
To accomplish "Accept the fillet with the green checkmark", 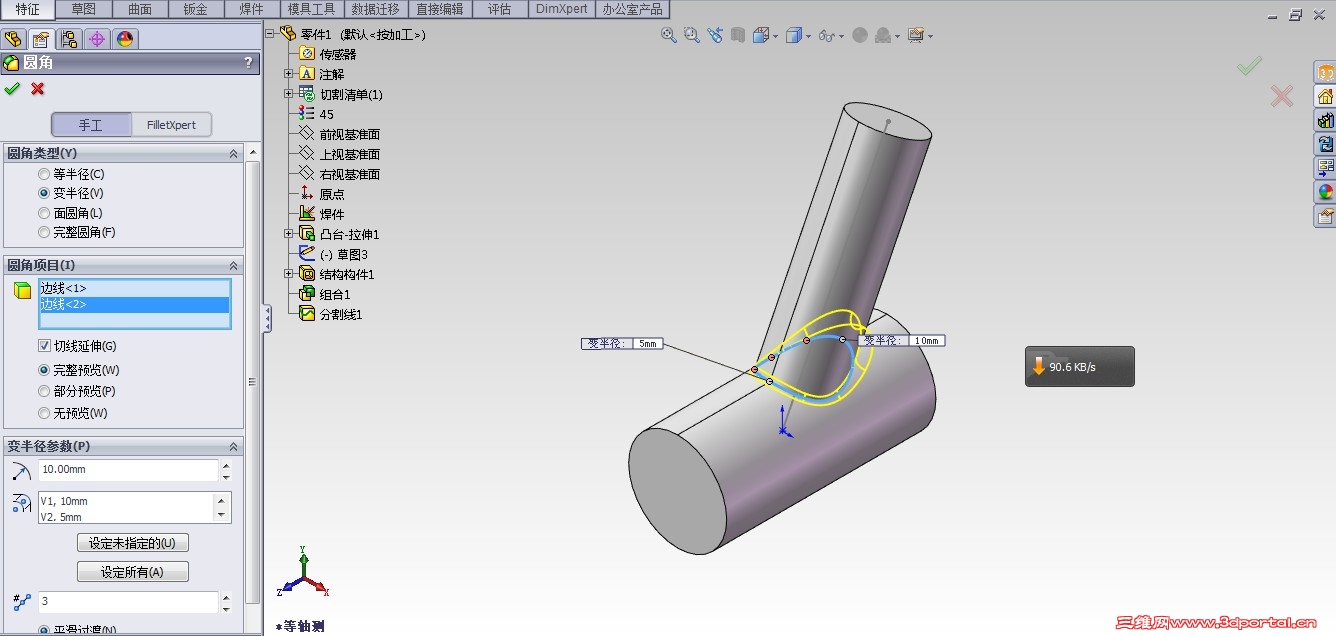I will [x=12, y=89].
